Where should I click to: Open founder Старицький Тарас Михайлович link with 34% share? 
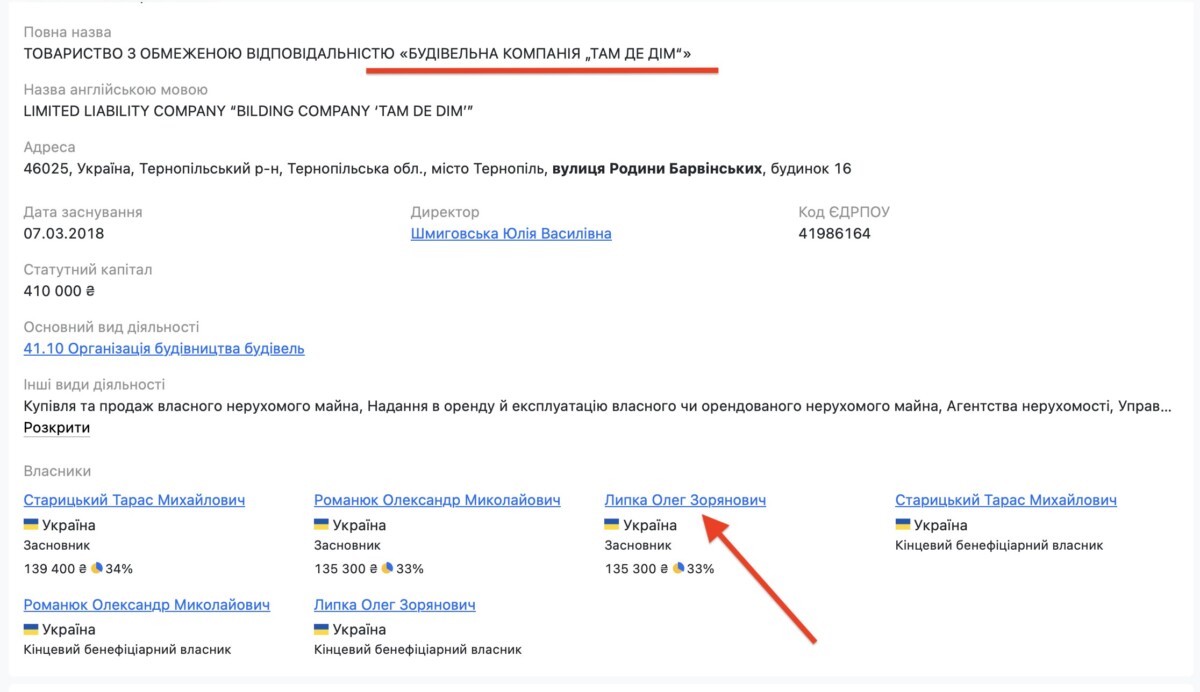[x=134, y=500]
